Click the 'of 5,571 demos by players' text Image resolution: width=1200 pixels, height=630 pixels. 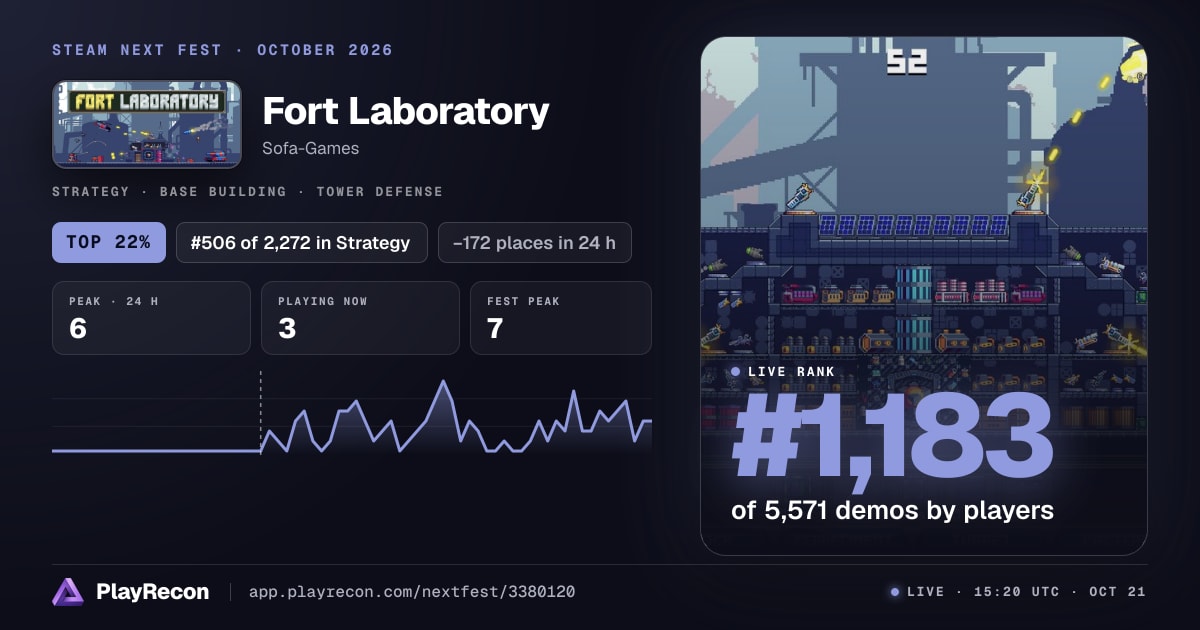pos(892,510)
